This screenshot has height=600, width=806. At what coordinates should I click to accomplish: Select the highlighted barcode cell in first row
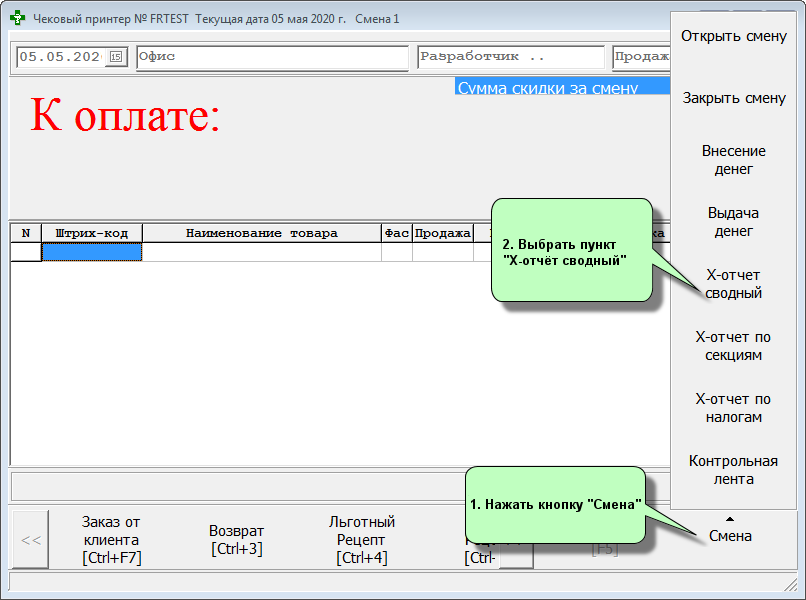point(92,252)
